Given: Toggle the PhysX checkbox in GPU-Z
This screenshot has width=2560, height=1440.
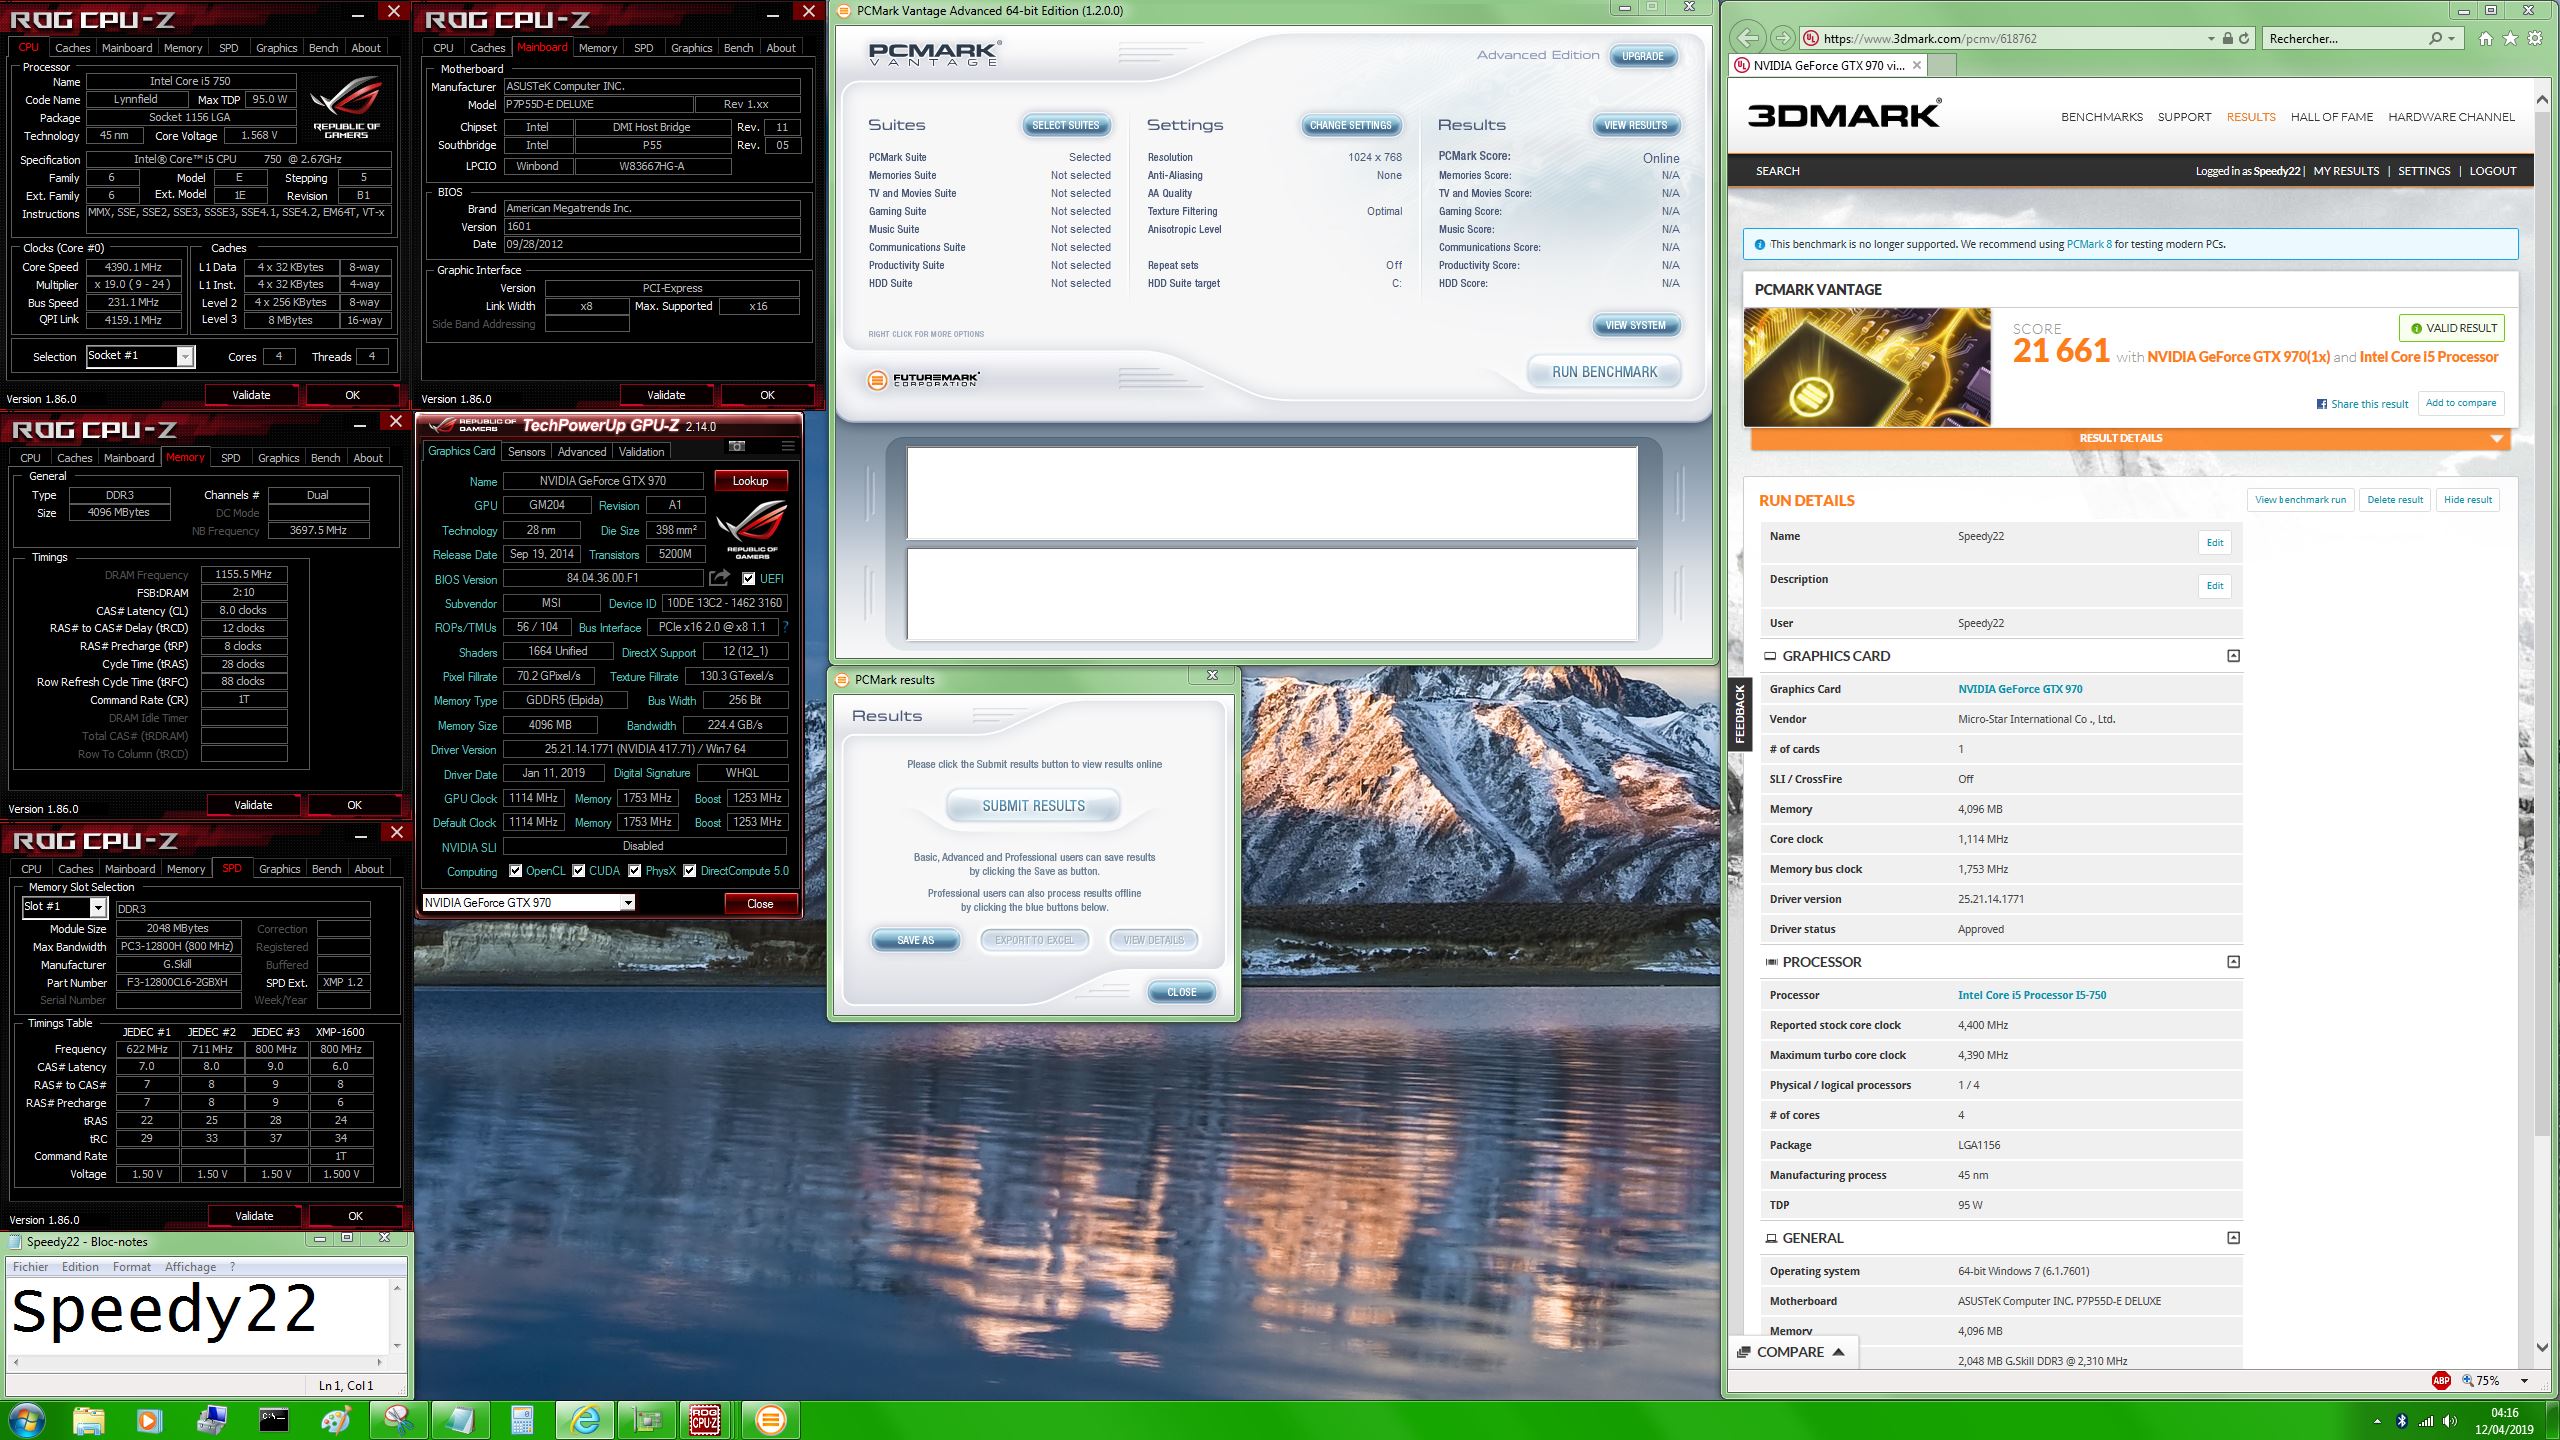Looking at the screenshot, I should click(x=634, y=871).
